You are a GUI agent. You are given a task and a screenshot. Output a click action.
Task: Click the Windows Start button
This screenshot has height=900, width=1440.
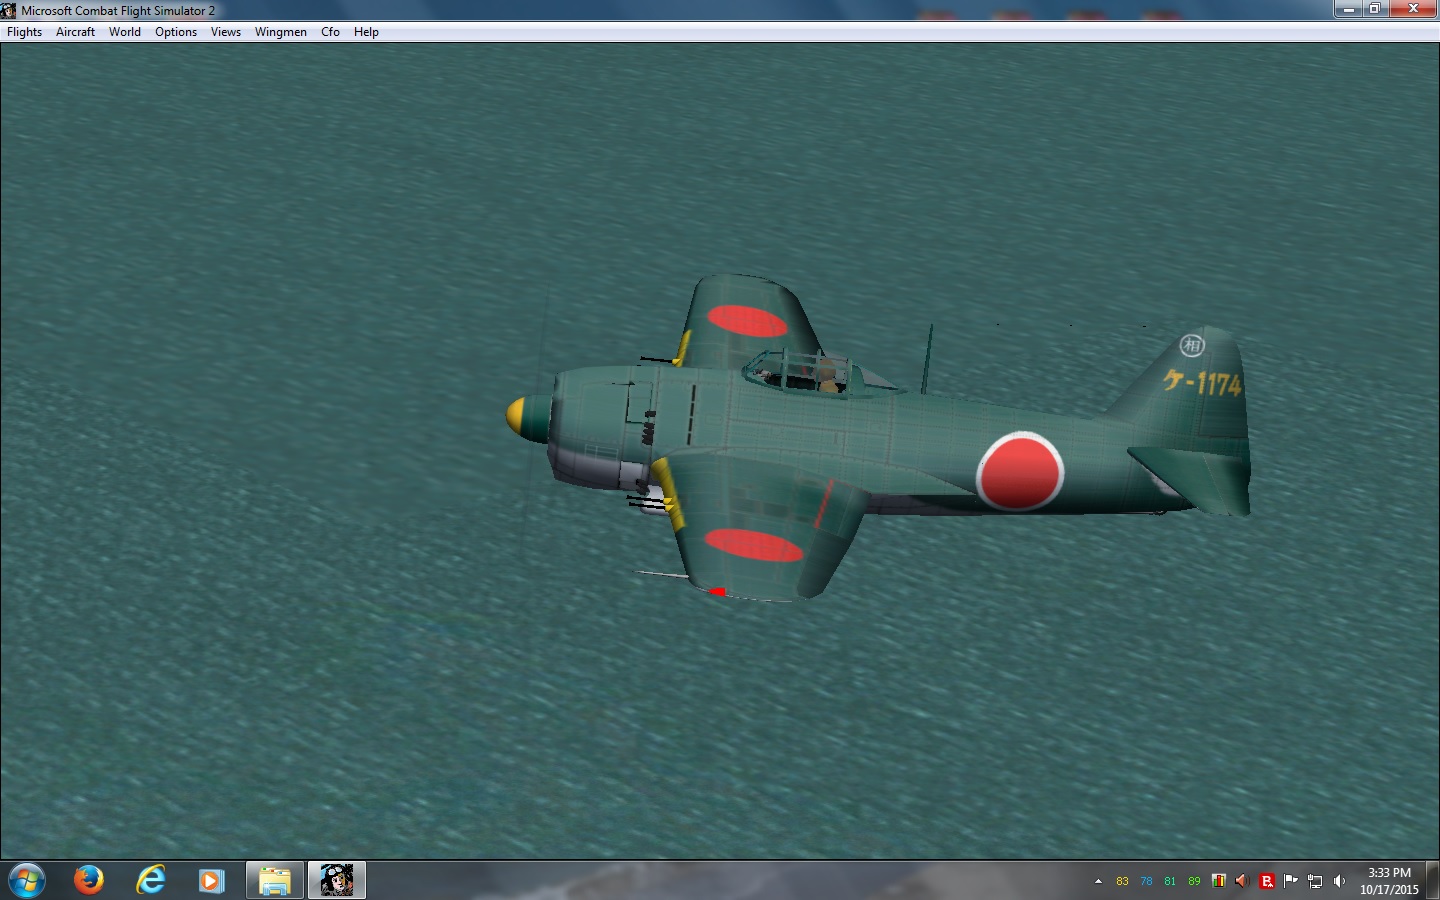[27, 880]
